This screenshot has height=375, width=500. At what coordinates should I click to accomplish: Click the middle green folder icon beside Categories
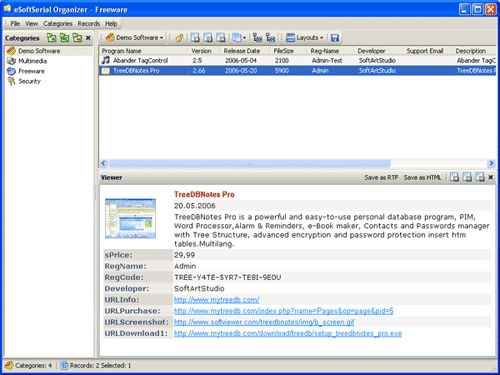coord(65,38)
